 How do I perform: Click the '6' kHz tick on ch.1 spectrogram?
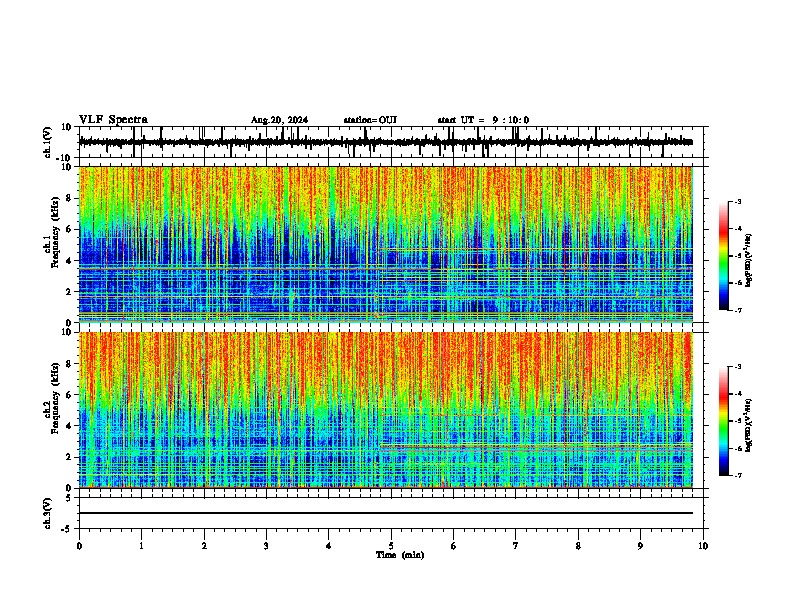(x=69, y=230)
